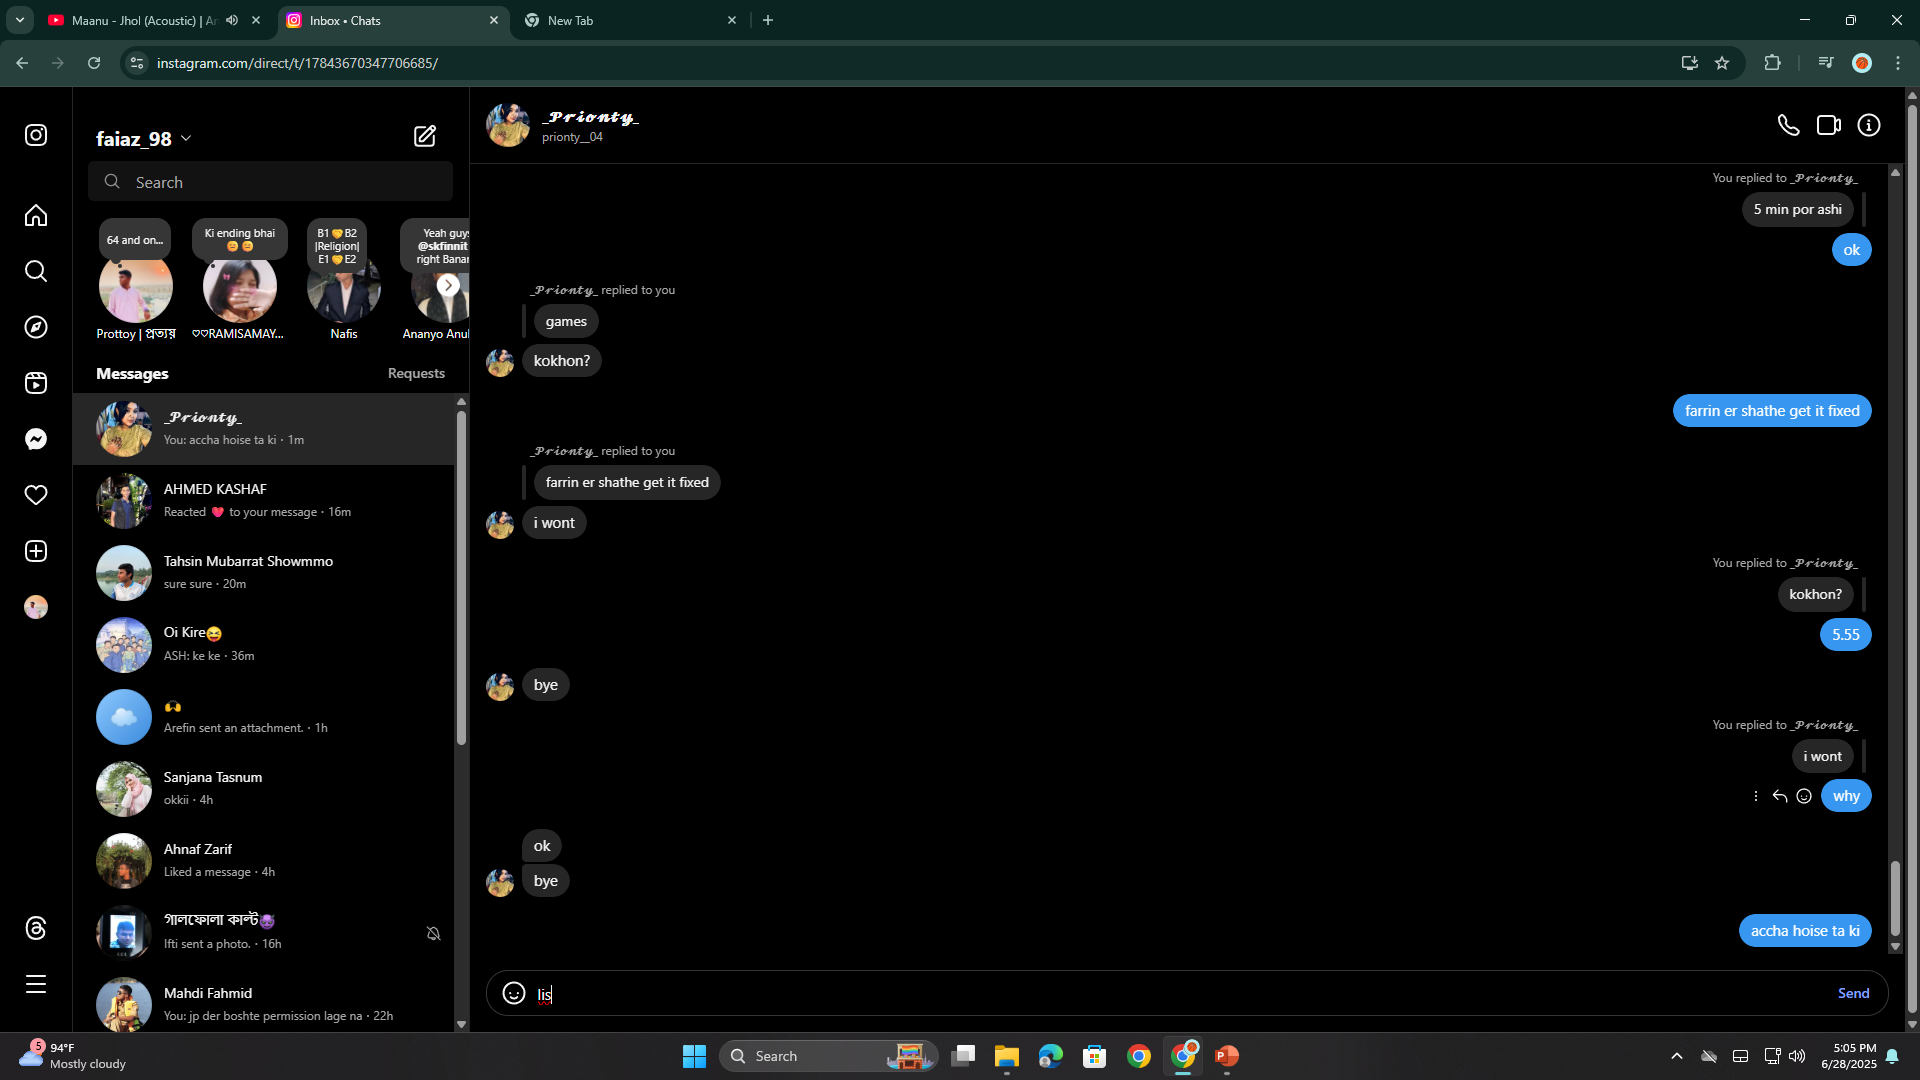Select the Messages heading tab
Screen dimensions: 1920x1080
pyautogui.click(x=132, y=373)
